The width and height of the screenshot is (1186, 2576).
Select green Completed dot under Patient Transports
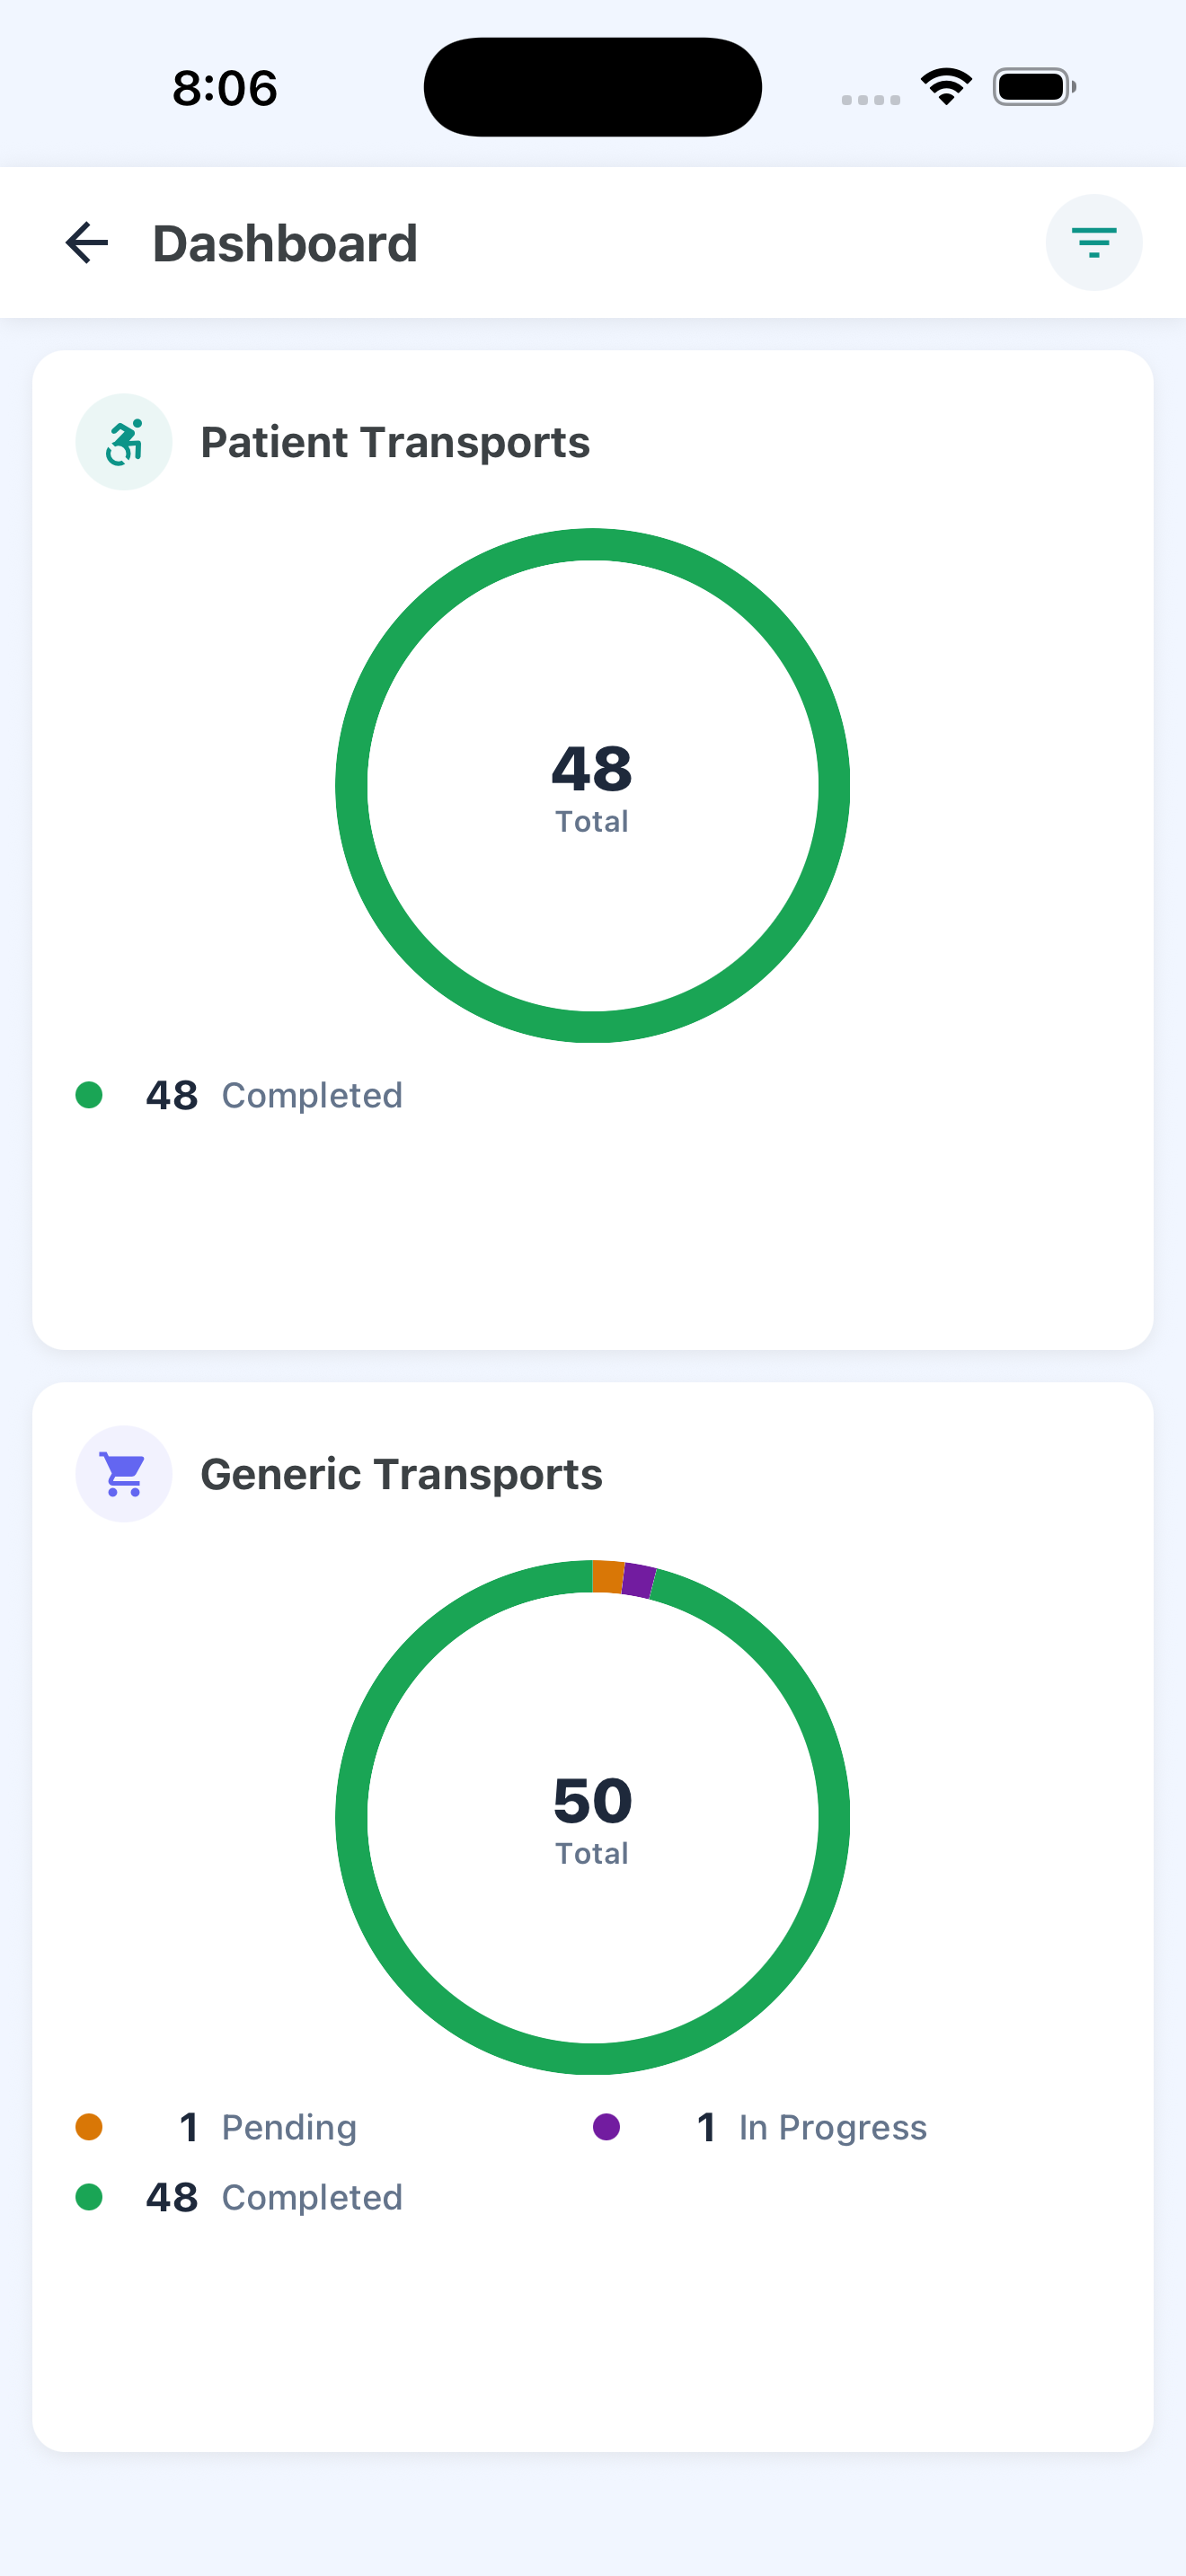(89, 1095)
